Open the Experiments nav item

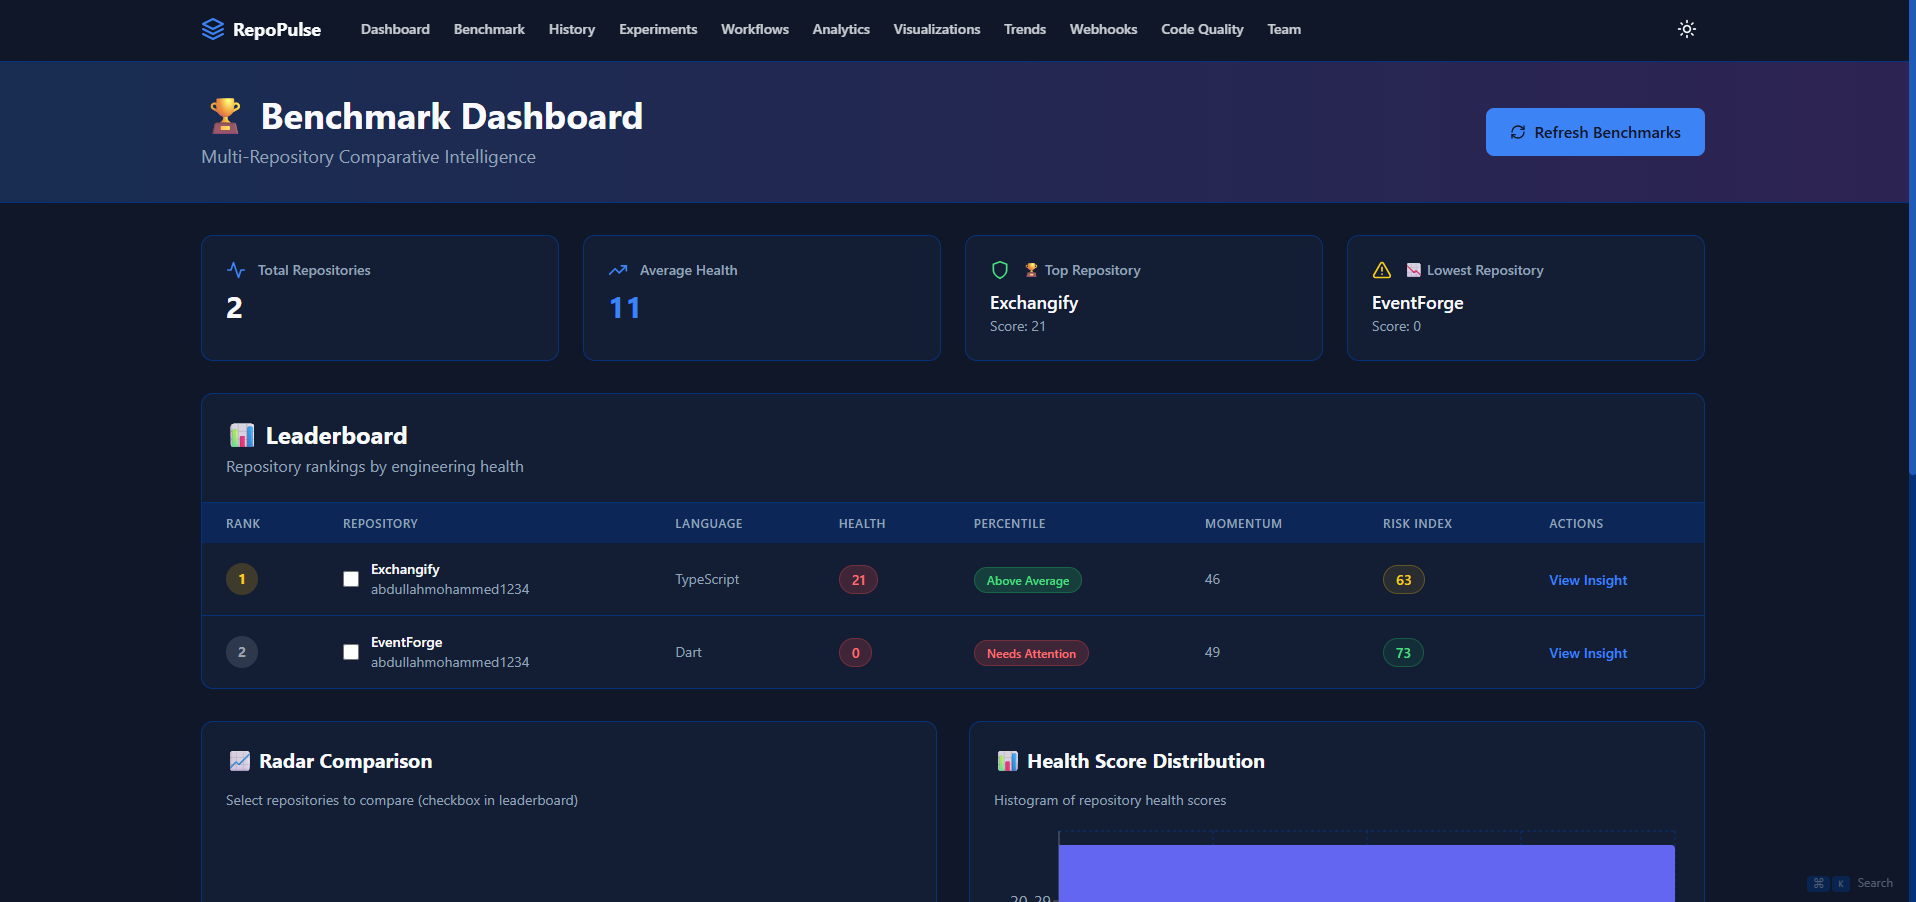658,29
